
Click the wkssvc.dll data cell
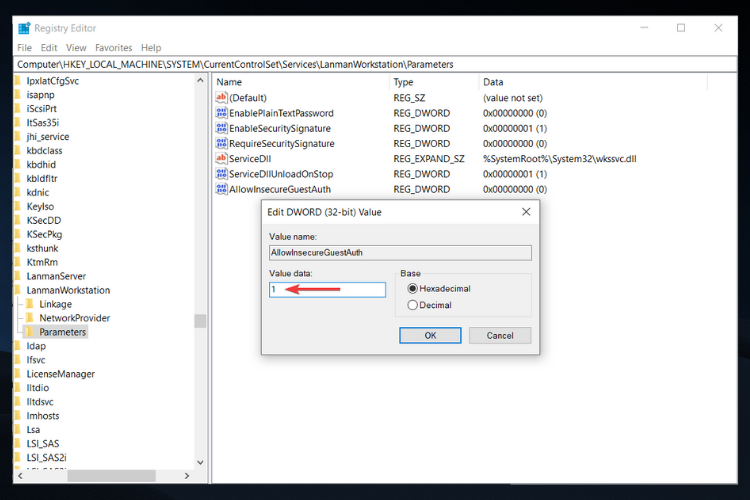coord(560,158)
